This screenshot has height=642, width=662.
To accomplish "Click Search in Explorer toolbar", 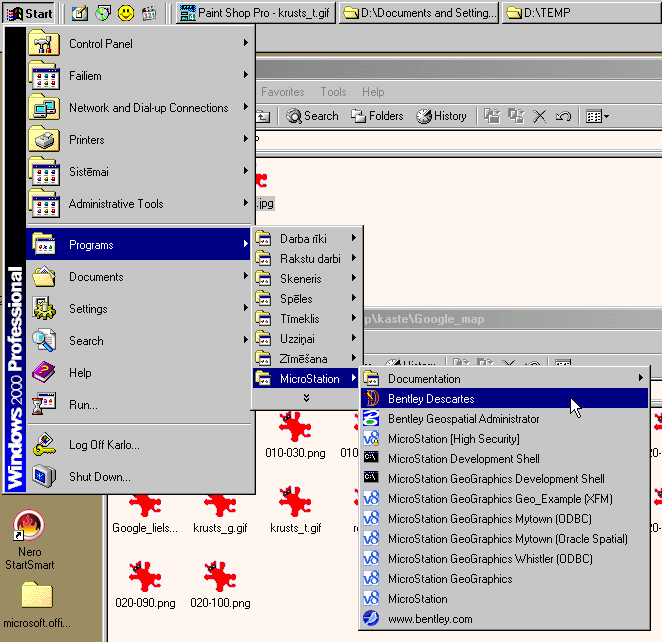I will coord(312,116).
